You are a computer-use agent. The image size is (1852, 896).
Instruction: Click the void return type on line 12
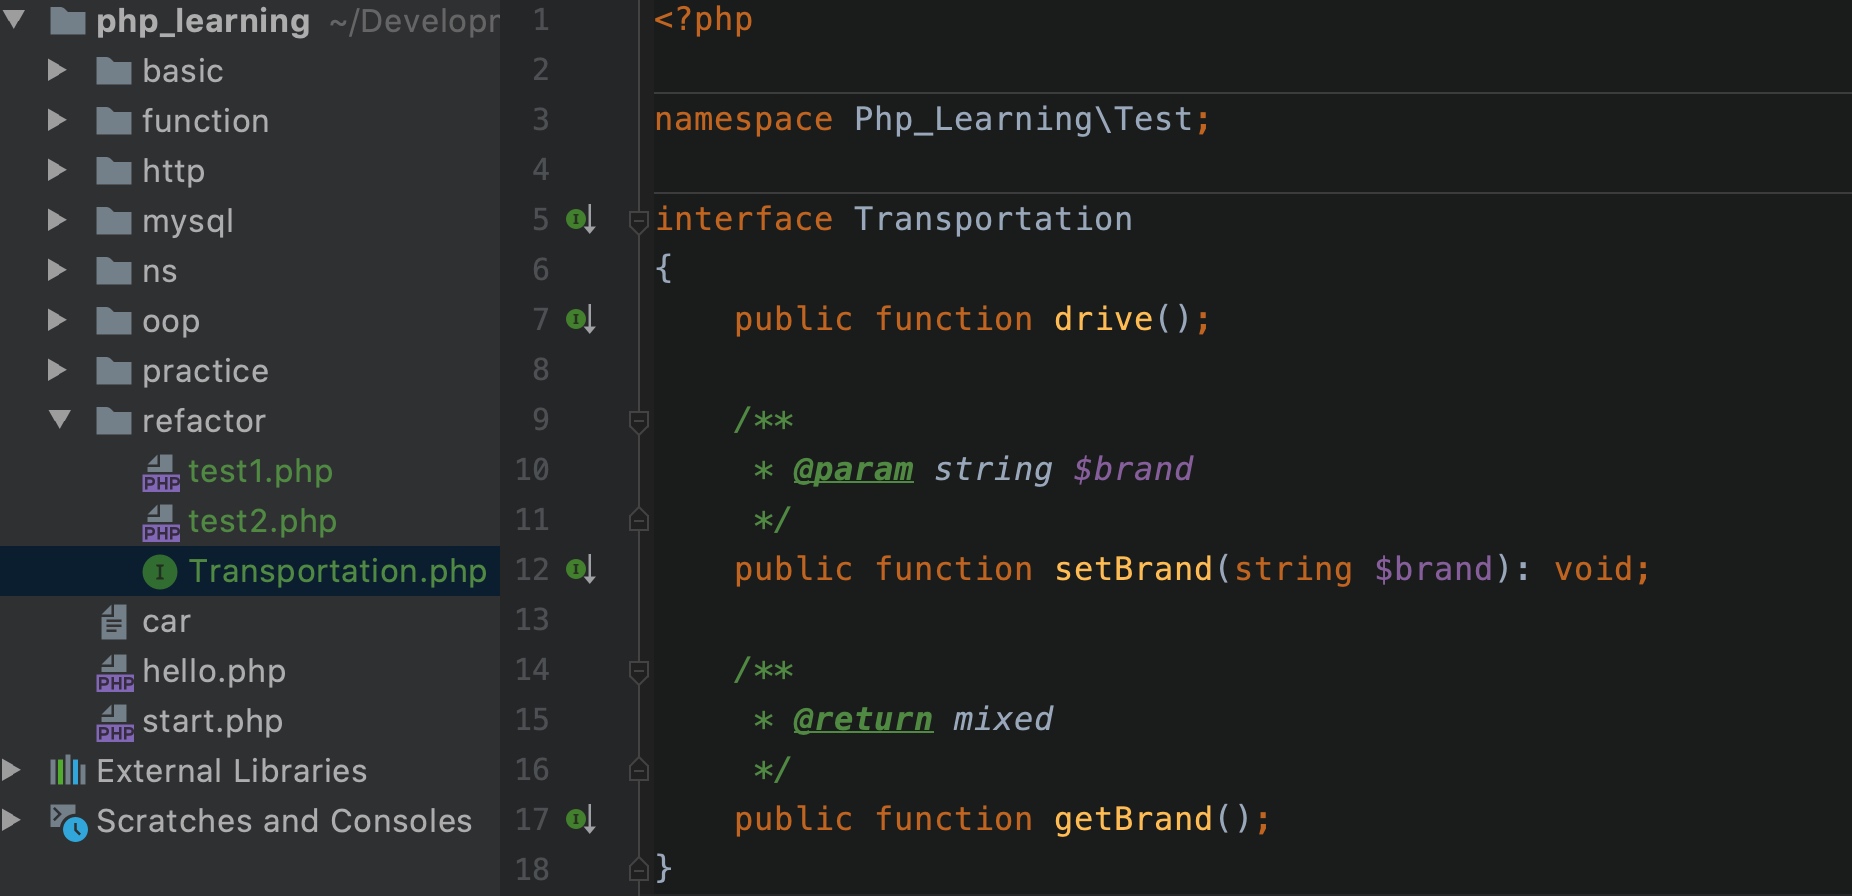click(x=1593, y=569)
